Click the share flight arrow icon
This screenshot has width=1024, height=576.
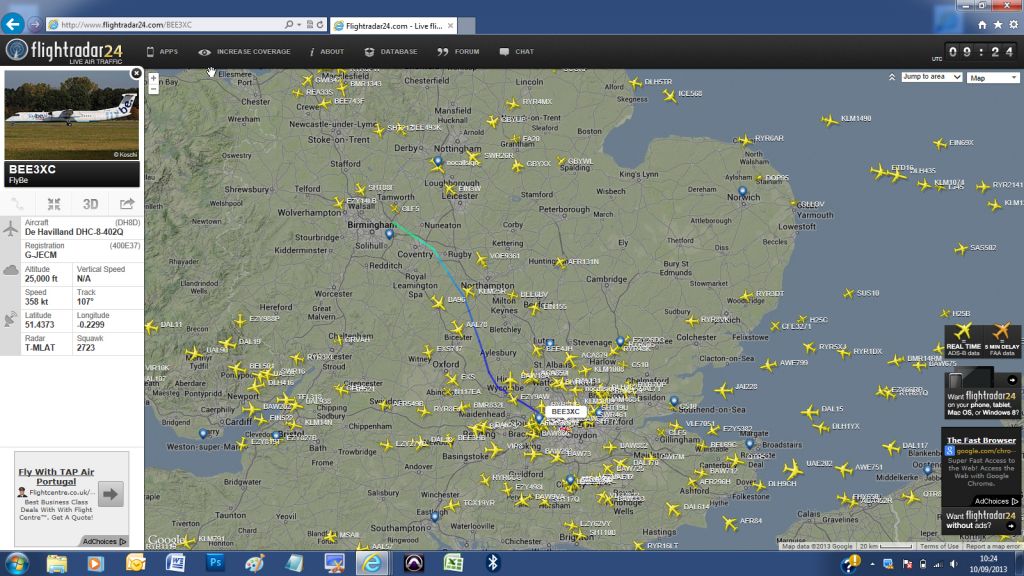[x=127, y=204]
